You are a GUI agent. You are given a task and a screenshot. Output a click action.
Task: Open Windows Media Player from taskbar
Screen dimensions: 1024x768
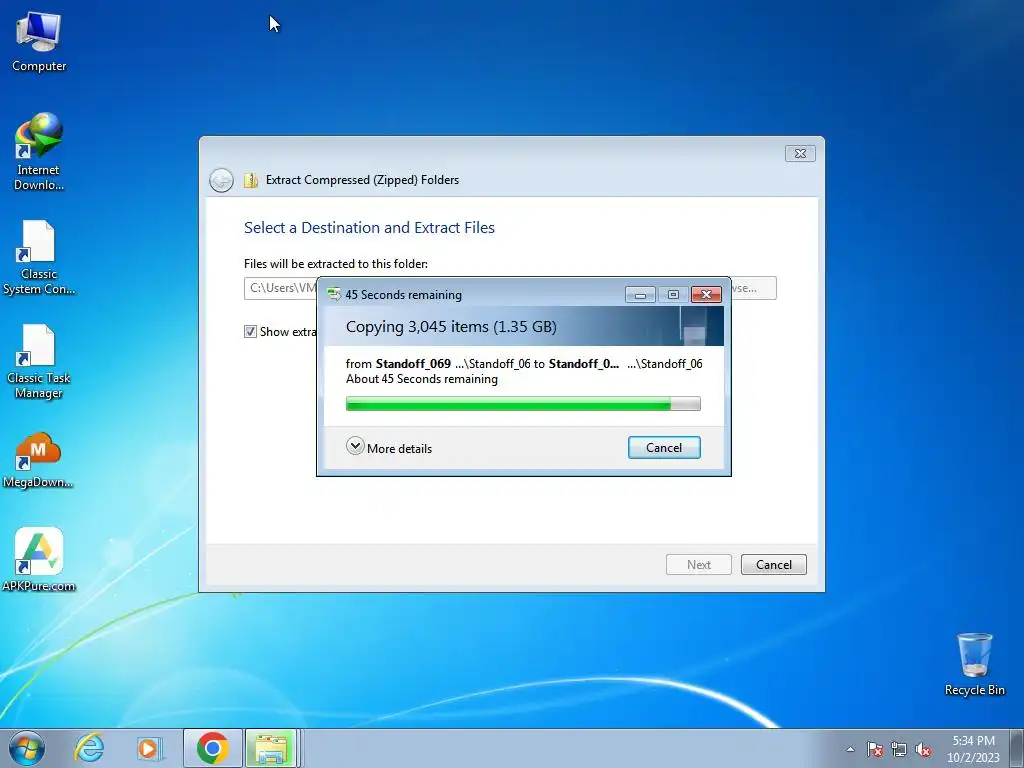click(x=150, y=748)
